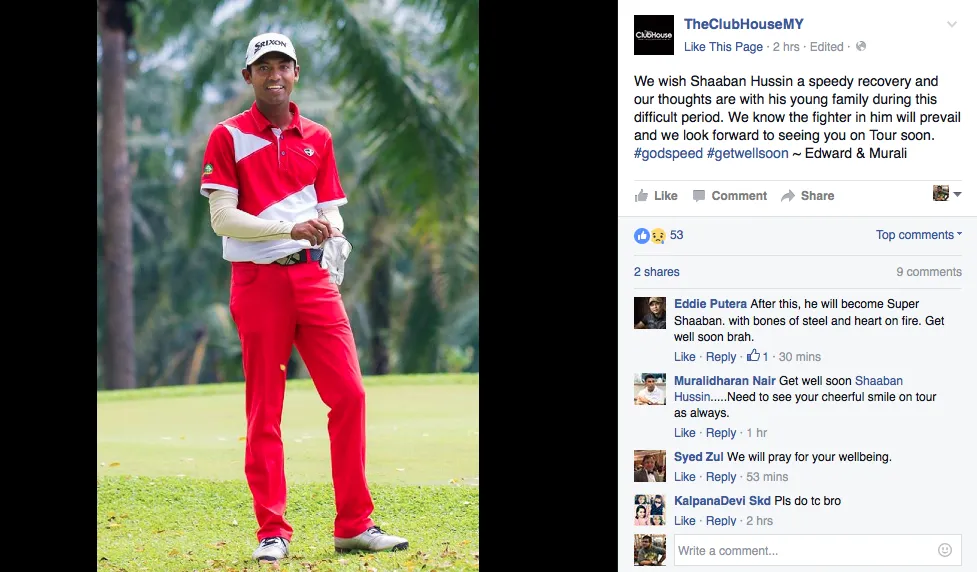977x572 pixels.
Task: Like Muralidharan Nair's comment
Action: (684, 432)
